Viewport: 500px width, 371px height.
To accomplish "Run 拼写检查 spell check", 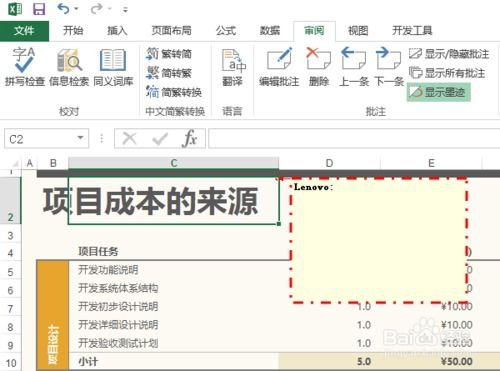I will click(24, 67).
